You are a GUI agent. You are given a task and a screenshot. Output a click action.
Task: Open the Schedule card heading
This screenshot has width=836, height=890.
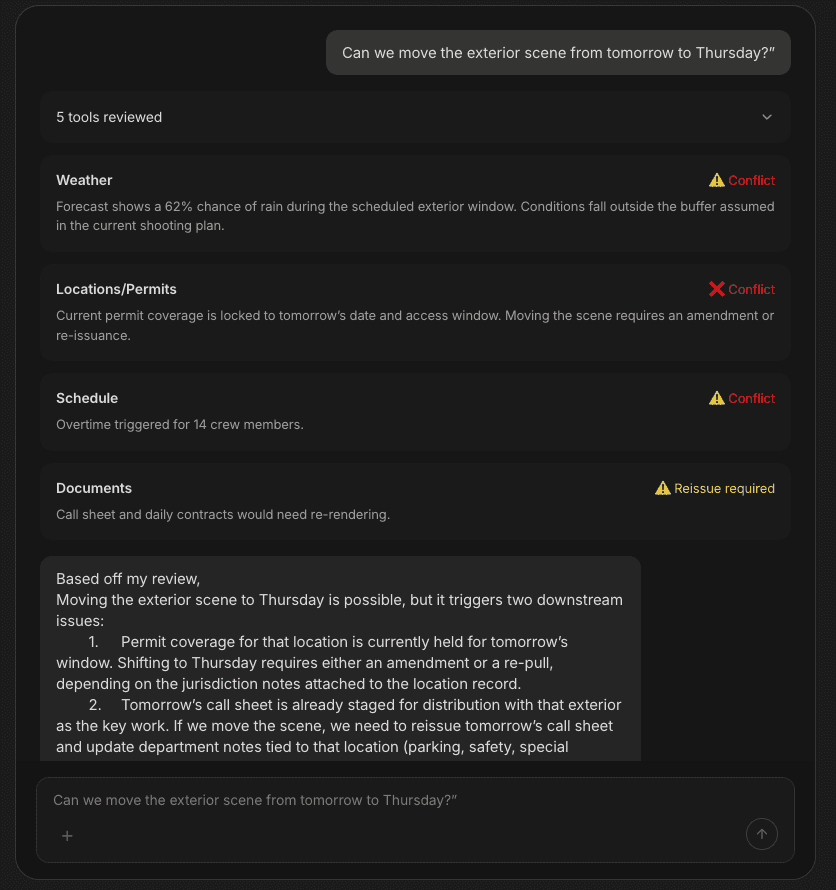[x=87, y=398]
